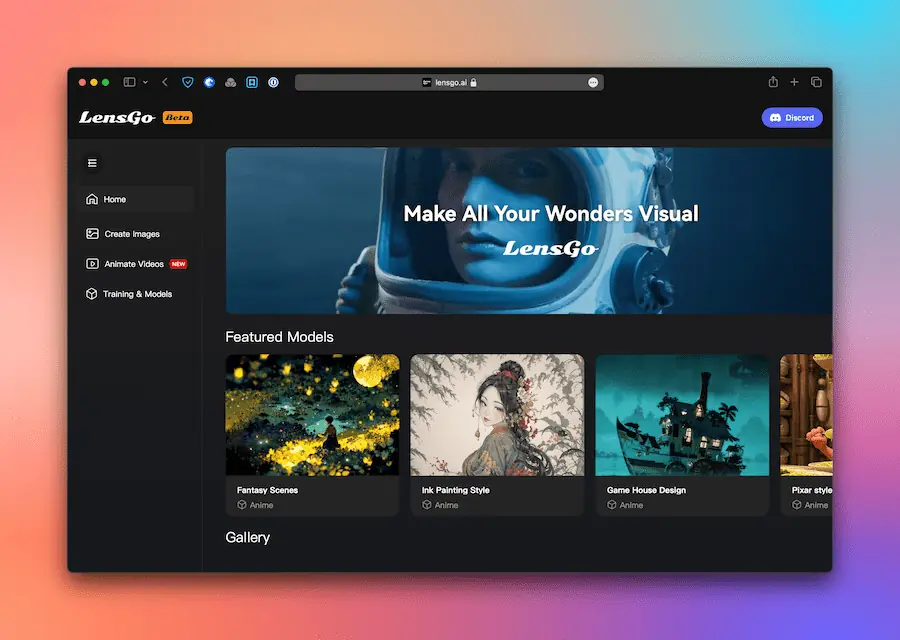Click the Animate Videos play icon

click(x=92, y=264)
